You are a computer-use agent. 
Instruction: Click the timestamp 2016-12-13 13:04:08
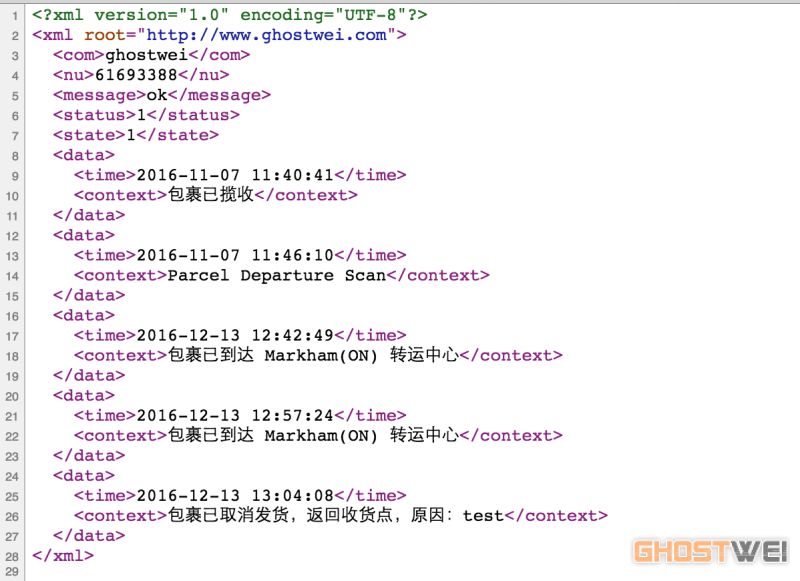234,495
